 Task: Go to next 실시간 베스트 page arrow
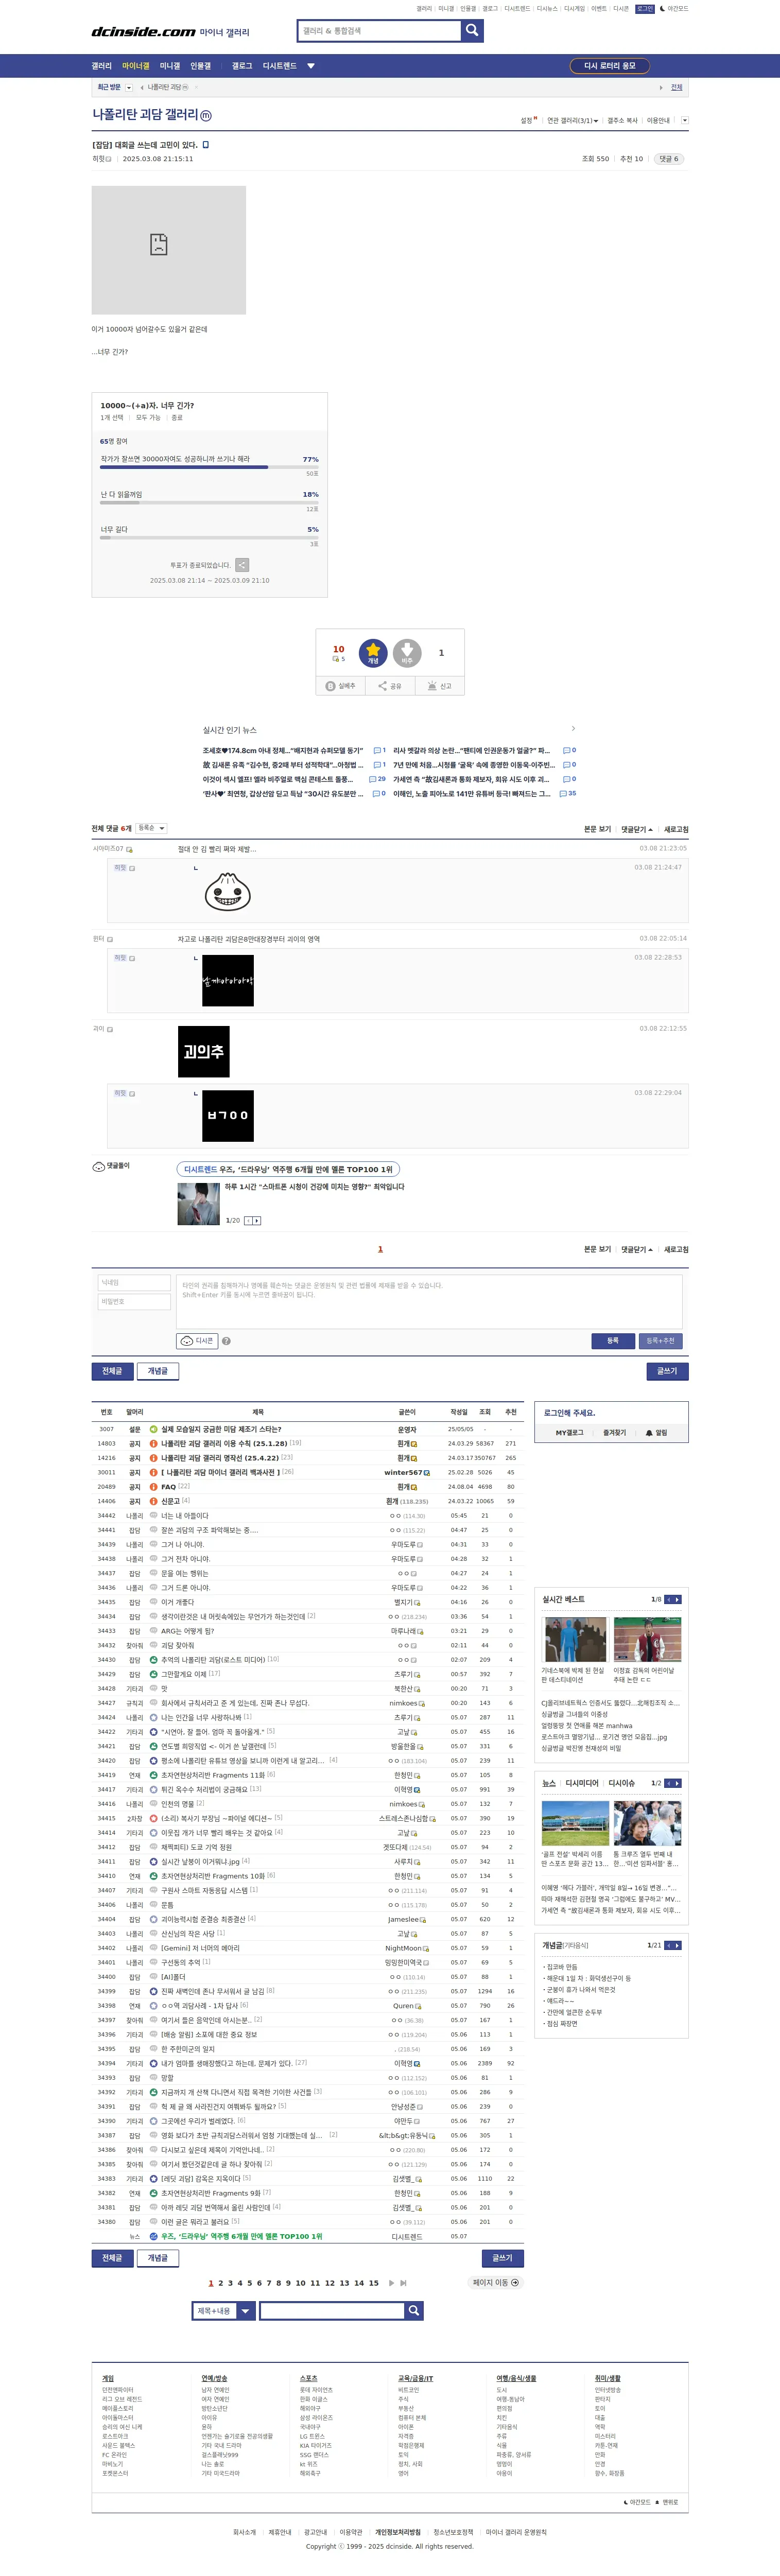(x=678, y=1600)
